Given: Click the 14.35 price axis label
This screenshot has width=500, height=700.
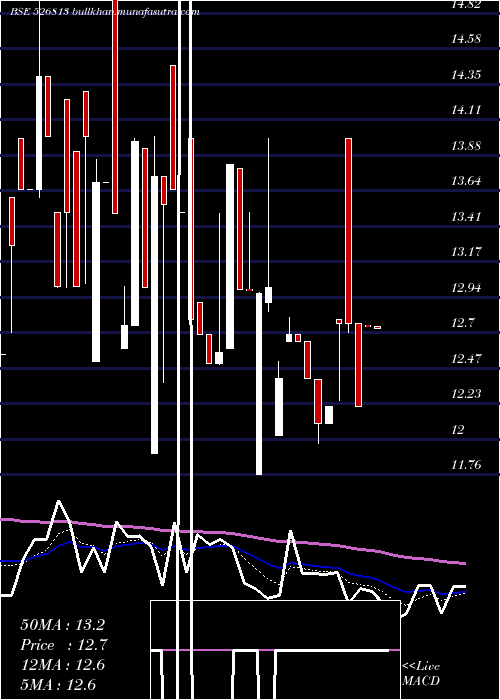Looking at the screenshot, I should (x=466, y=75).
